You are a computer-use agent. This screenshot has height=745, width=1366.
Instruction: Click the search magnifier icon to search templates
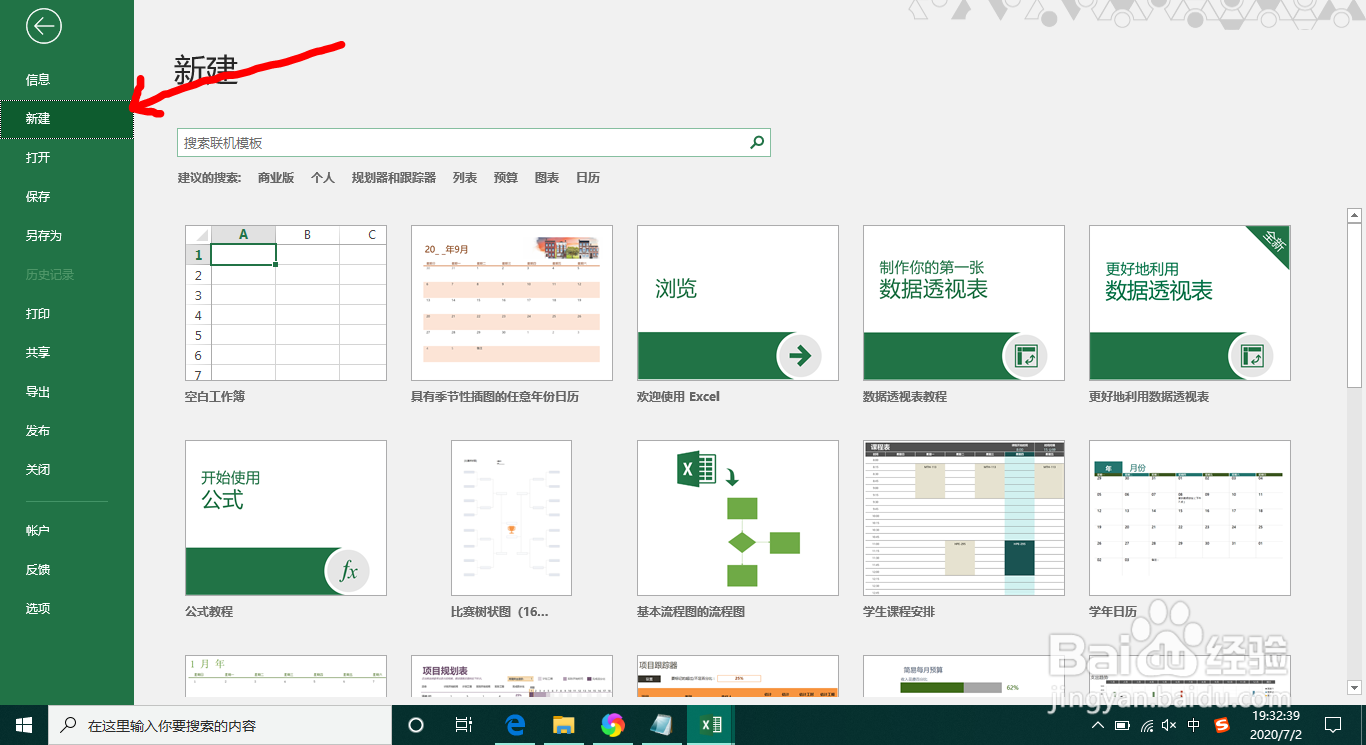coord(757,142)
